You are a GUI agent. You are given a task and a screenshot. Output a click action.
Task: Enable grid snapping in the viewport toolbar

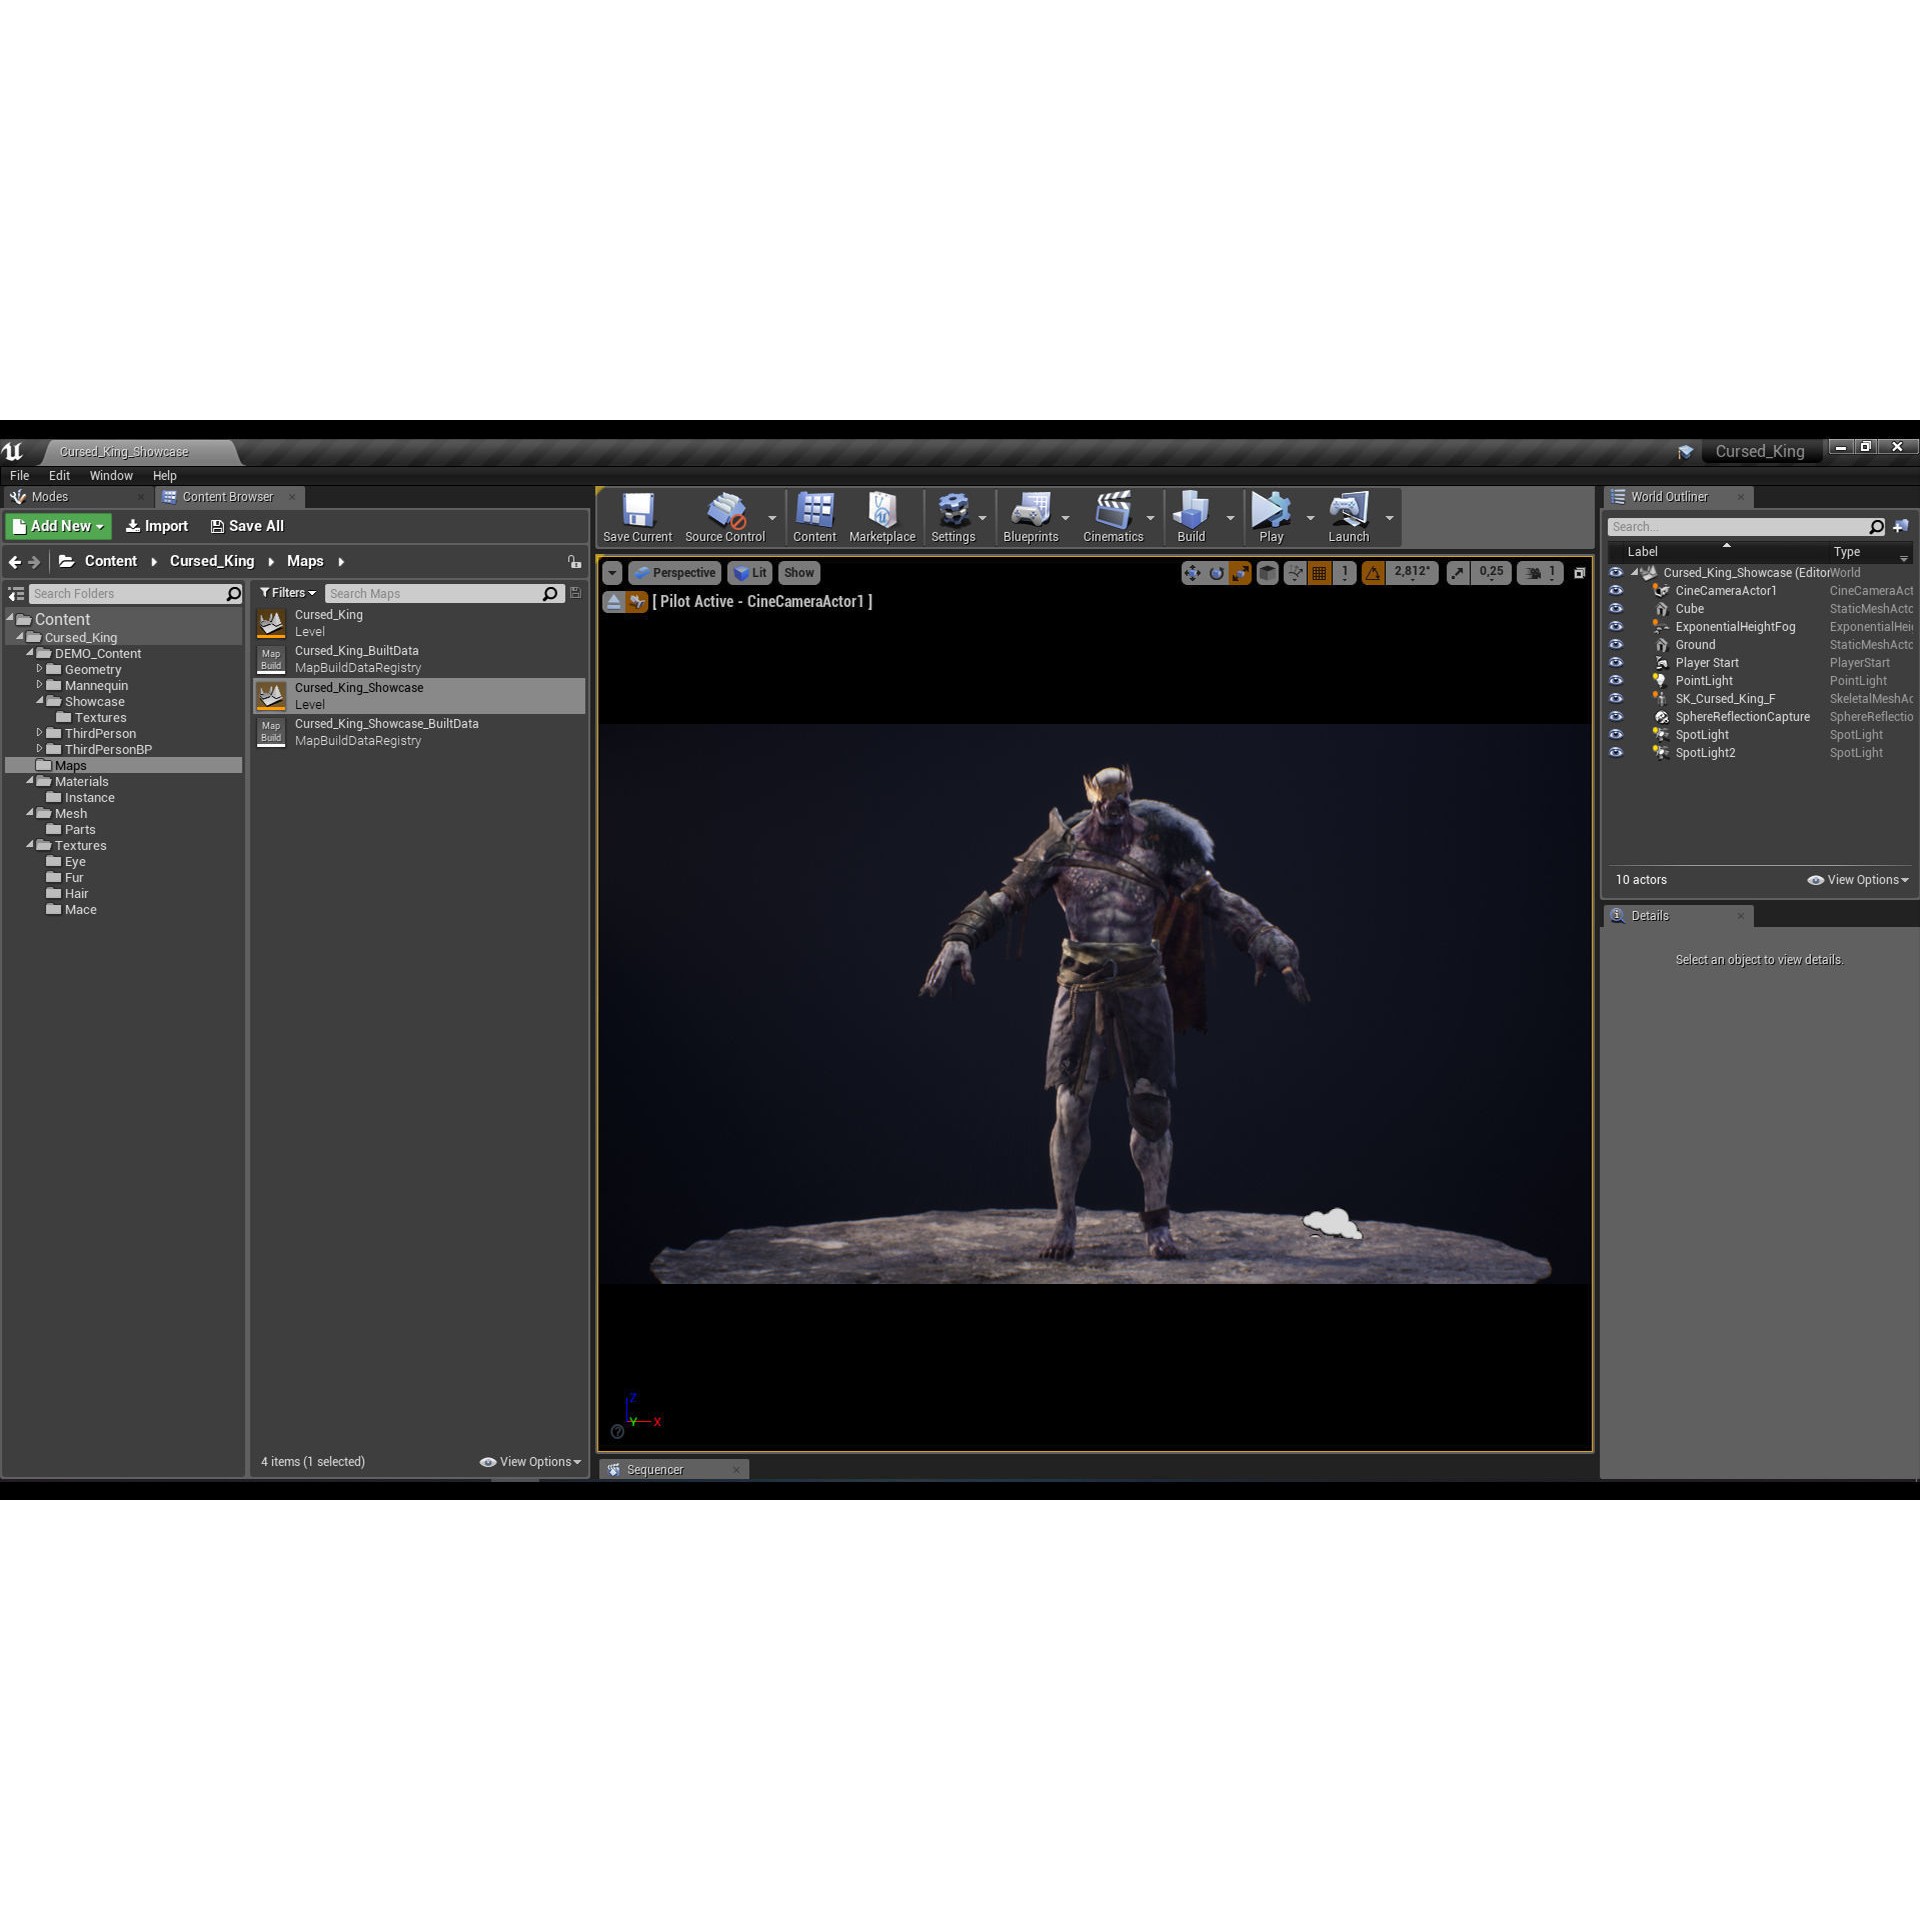click(x=1318, y=572)
